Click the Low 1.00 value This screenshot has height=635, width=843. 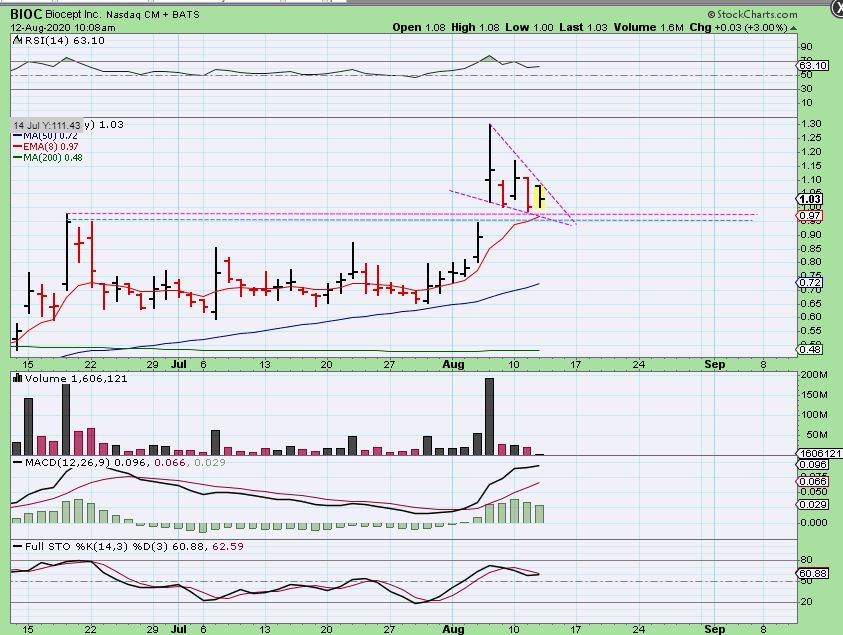(529, 27)
